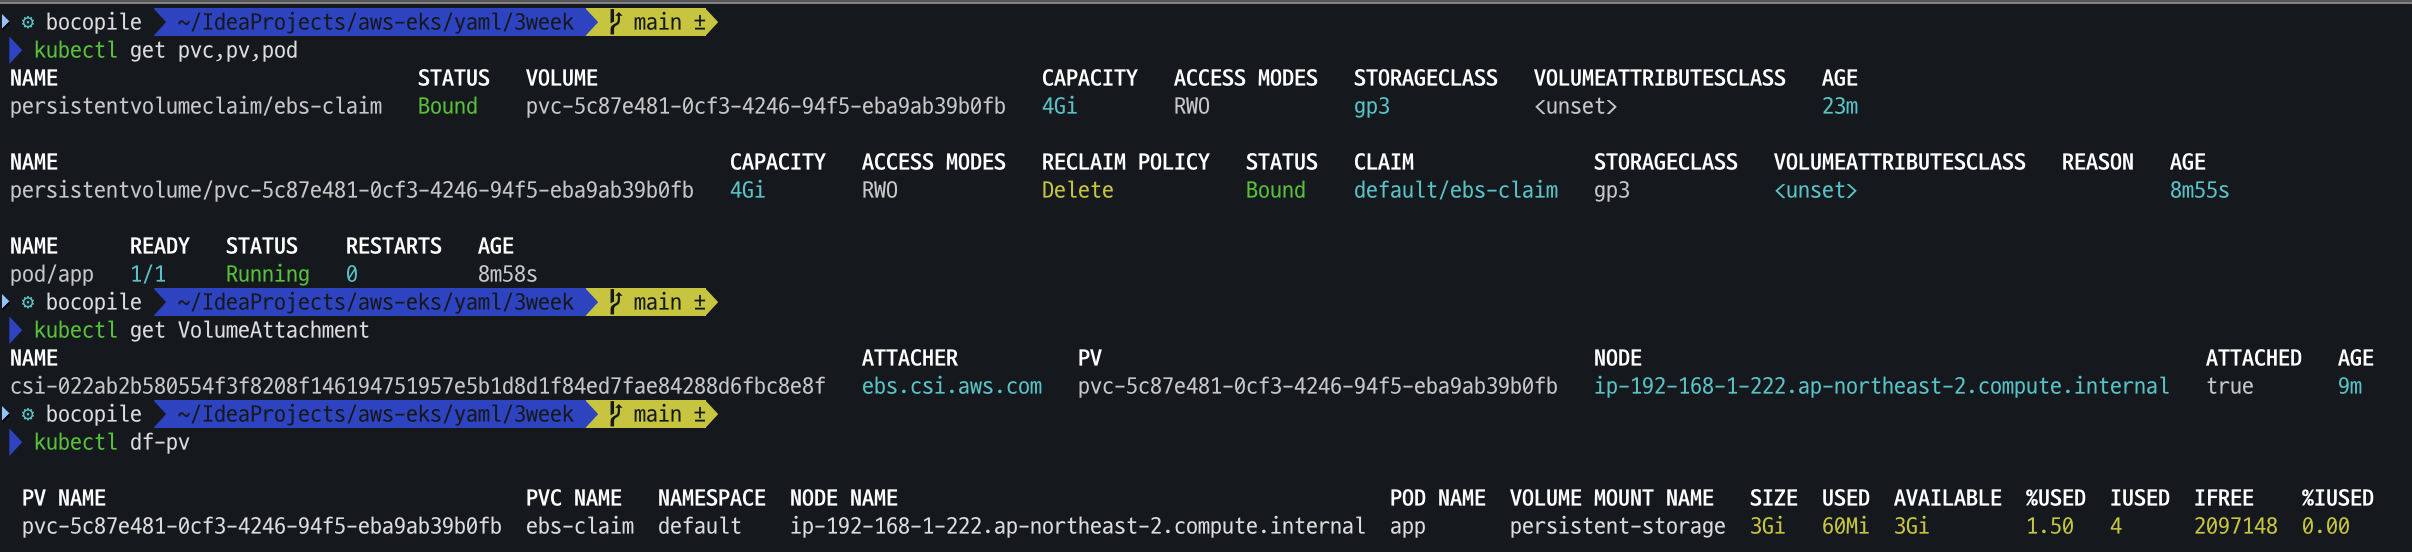The image size is (2412, 552).
Task: Click the VOLUMEATTRIBUTESCLASS header in the PVC table
Action: [x=1659, y=78]
